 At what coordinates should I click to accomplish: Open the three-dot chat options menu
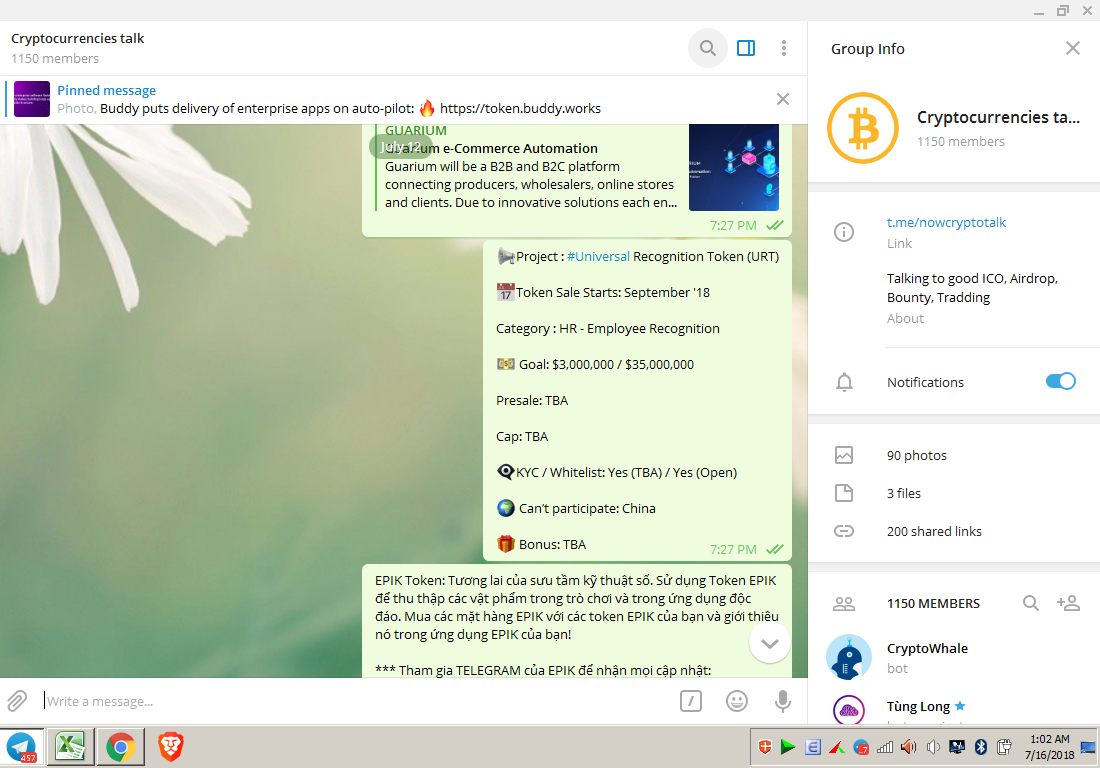pyautogui.click(x=784, y=48)
